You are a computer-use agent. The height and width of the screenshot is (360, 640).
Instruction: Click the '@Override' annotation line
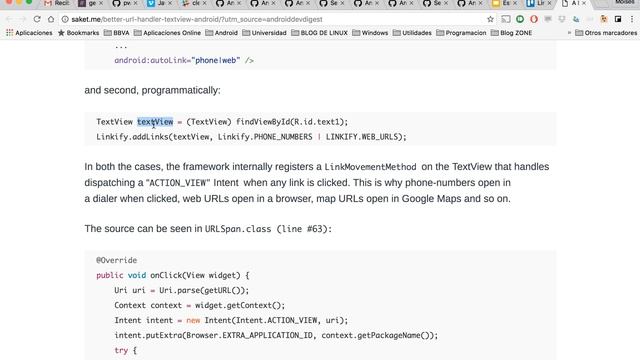[116, 260]
